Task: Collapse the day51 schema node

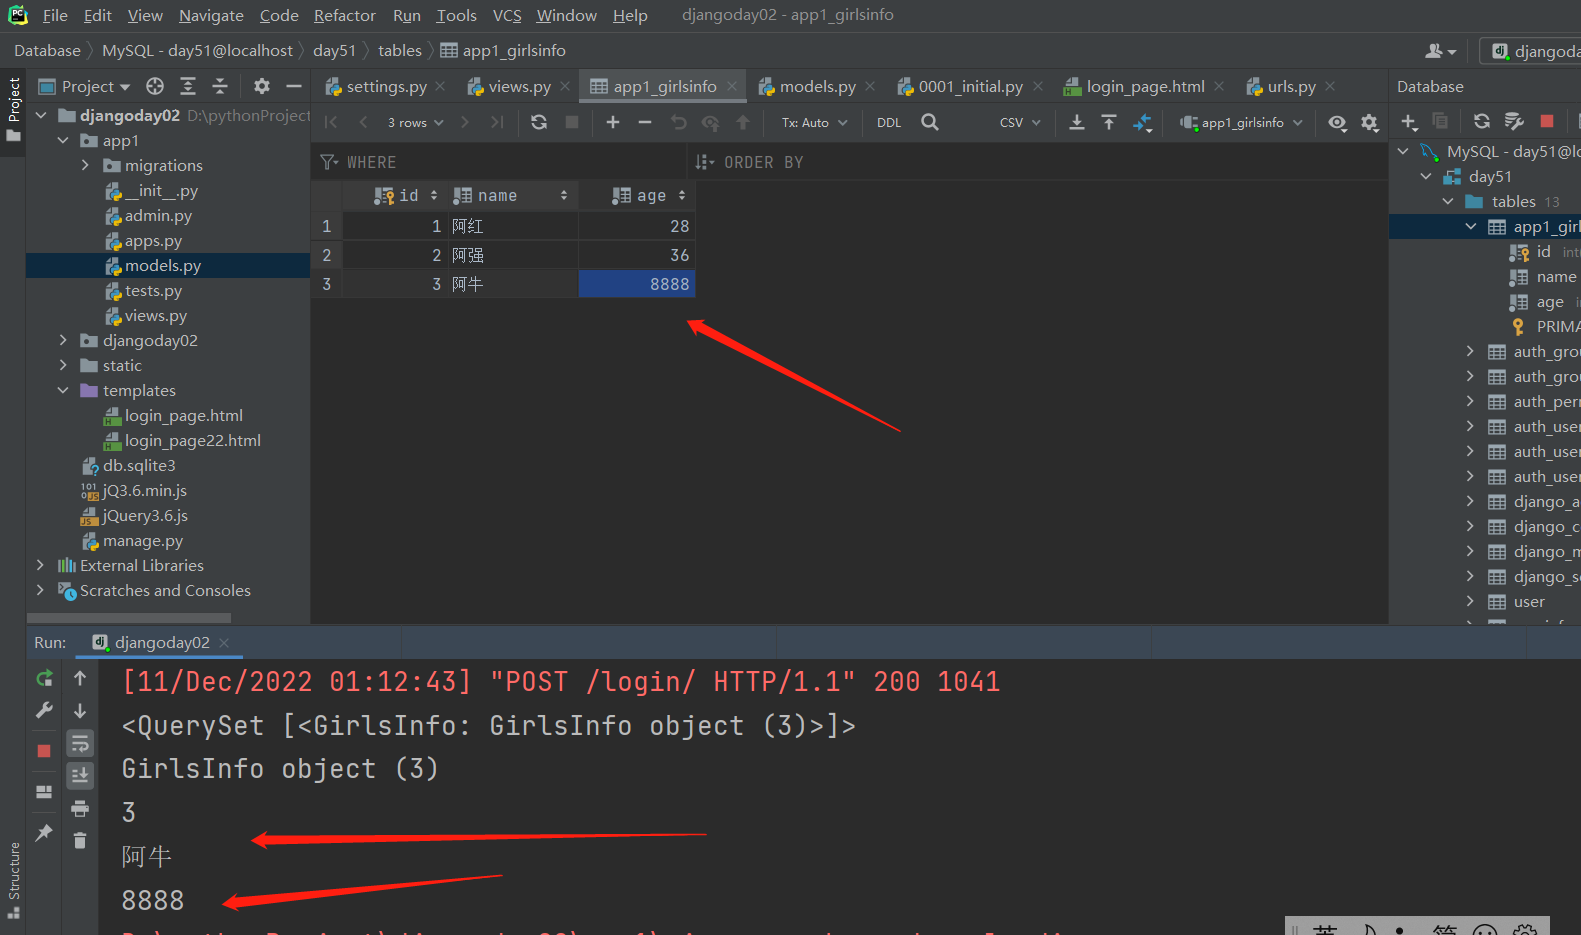Action: [x=1426, y=176]
